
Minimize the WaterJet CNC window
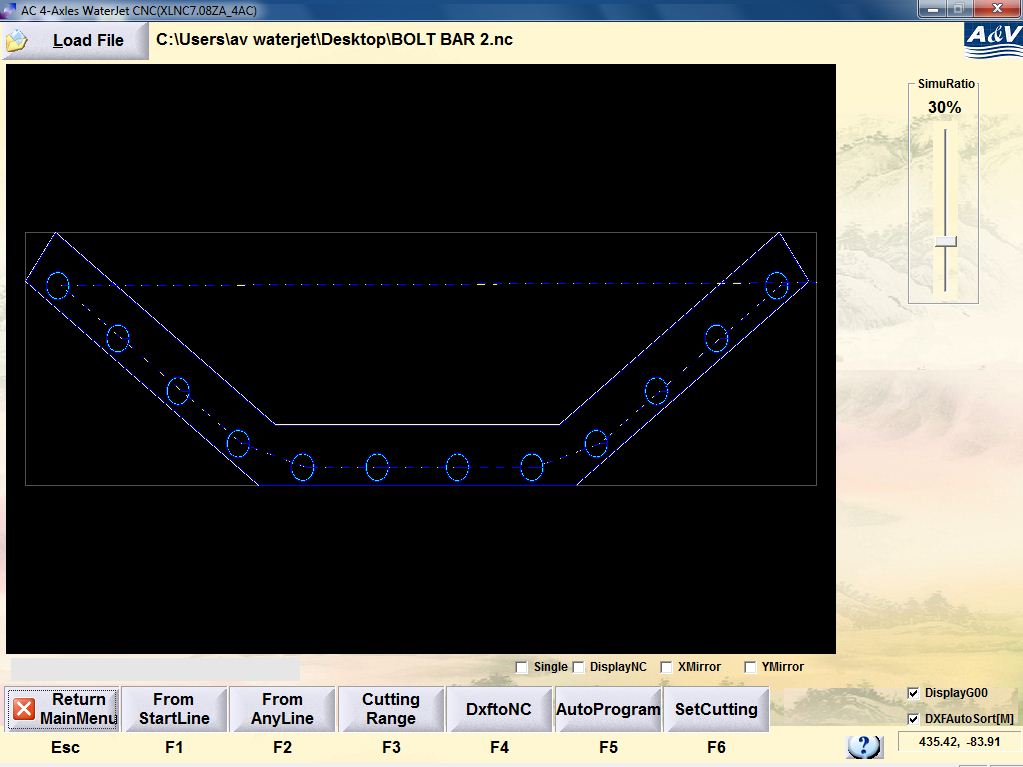pos(933,8)
